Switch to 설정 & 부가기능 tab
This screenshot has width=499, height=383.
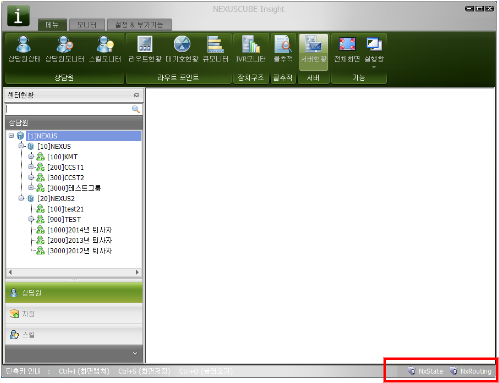[139, 25]
